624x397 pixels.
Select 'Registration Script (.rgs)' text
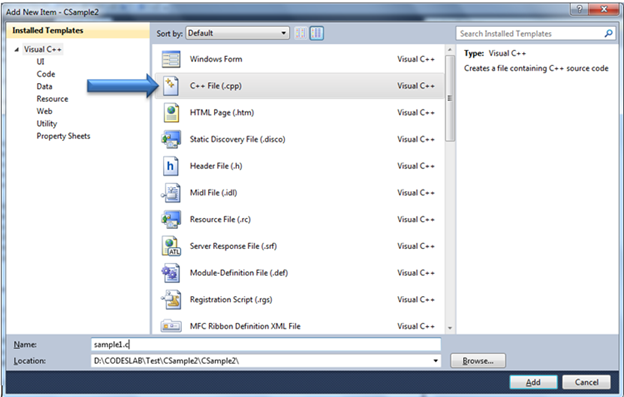(x=231, y=299)
